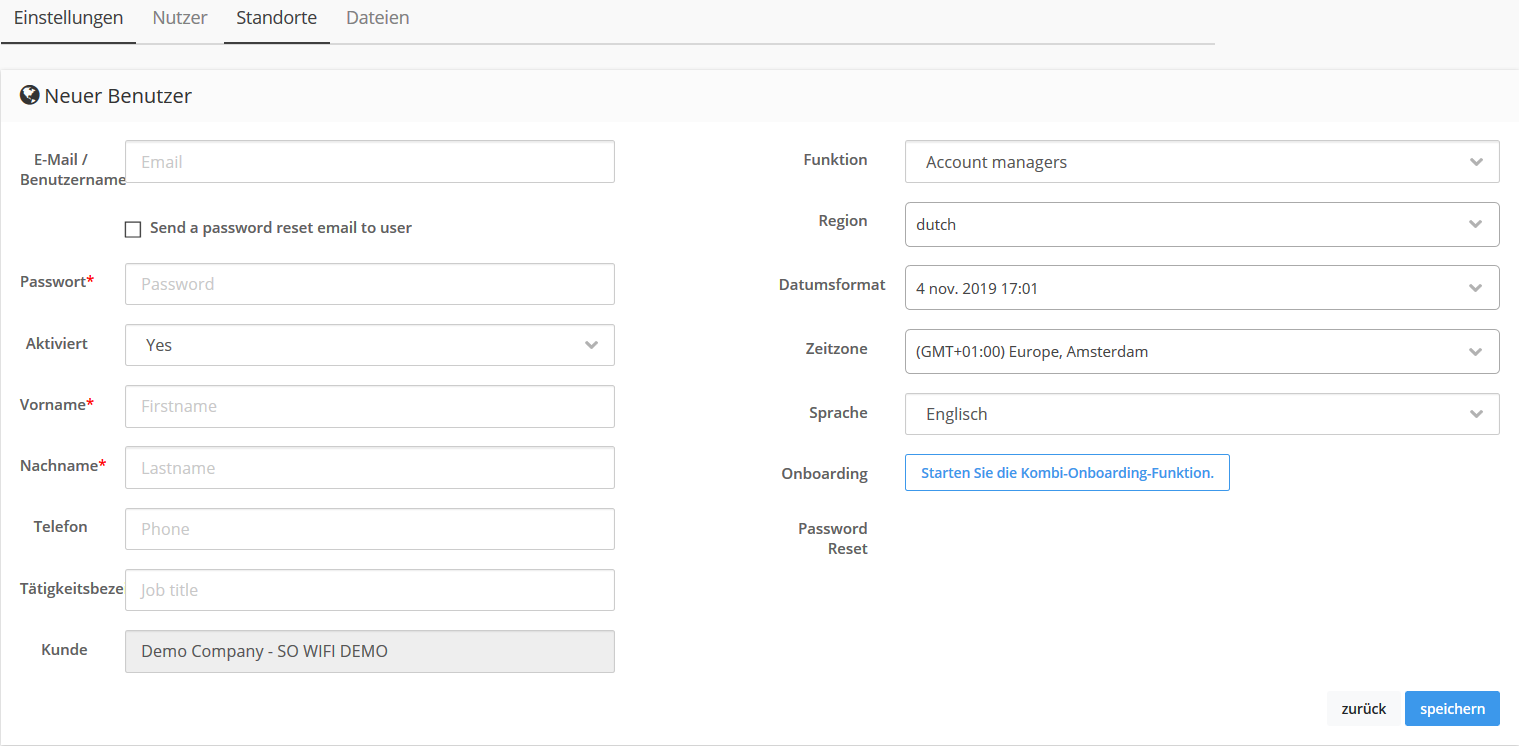1519x746 pixels.
Task: Open the Aktiviert dropdown showing Yes
Action: [x=370, y=345]
